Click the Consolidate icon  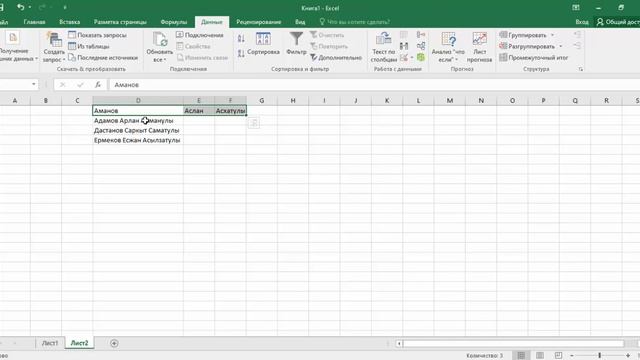pos(421,35)
